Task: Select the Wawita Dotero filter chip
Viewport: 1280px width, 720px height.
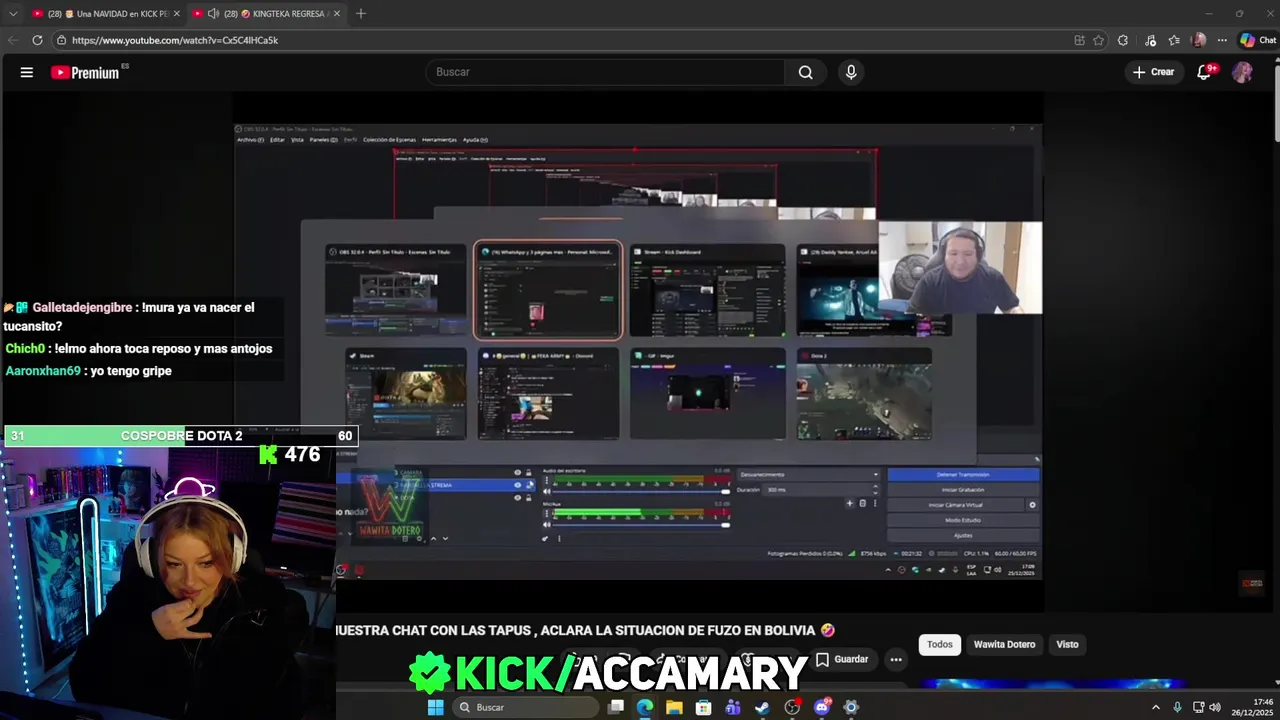Action: (x=1004, y=644)
